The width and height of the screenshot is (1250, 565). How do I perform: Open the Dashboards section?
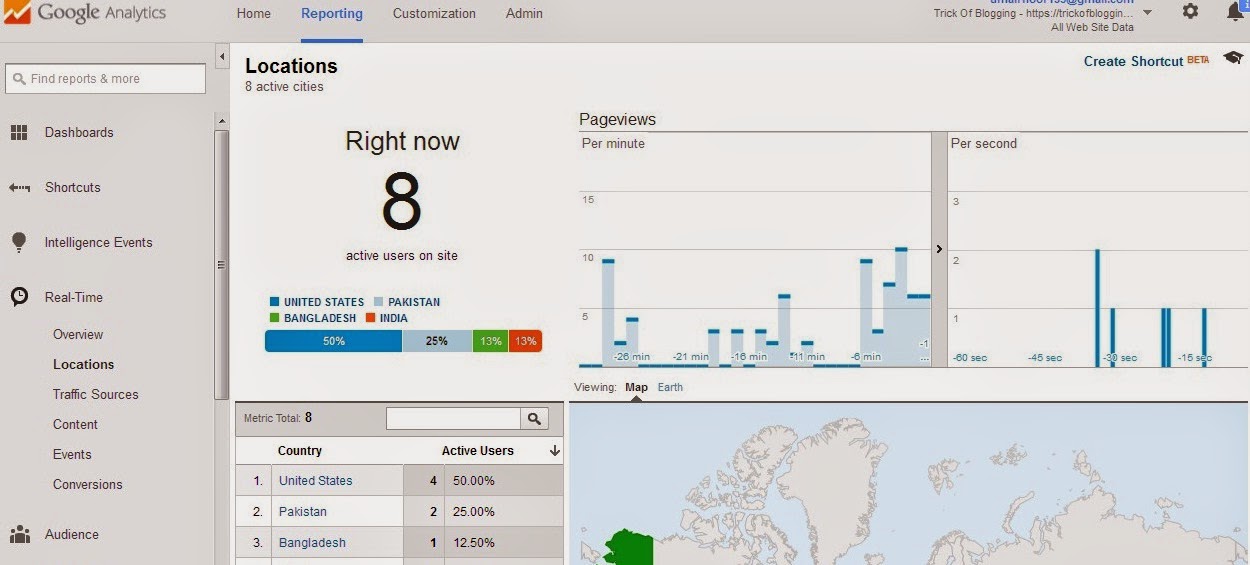pyautogui.click(x=79, y=132)
